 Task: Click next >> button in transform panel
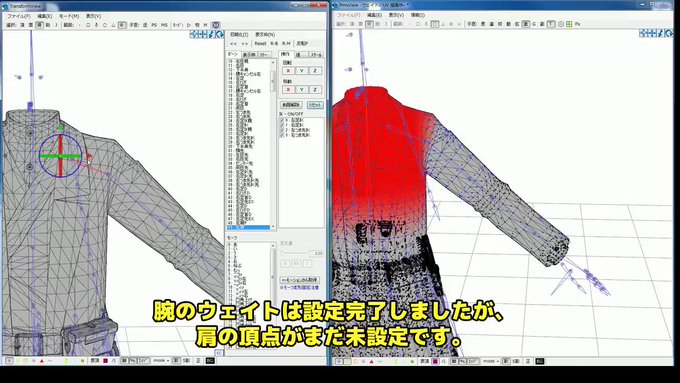(x=245, y=43)
